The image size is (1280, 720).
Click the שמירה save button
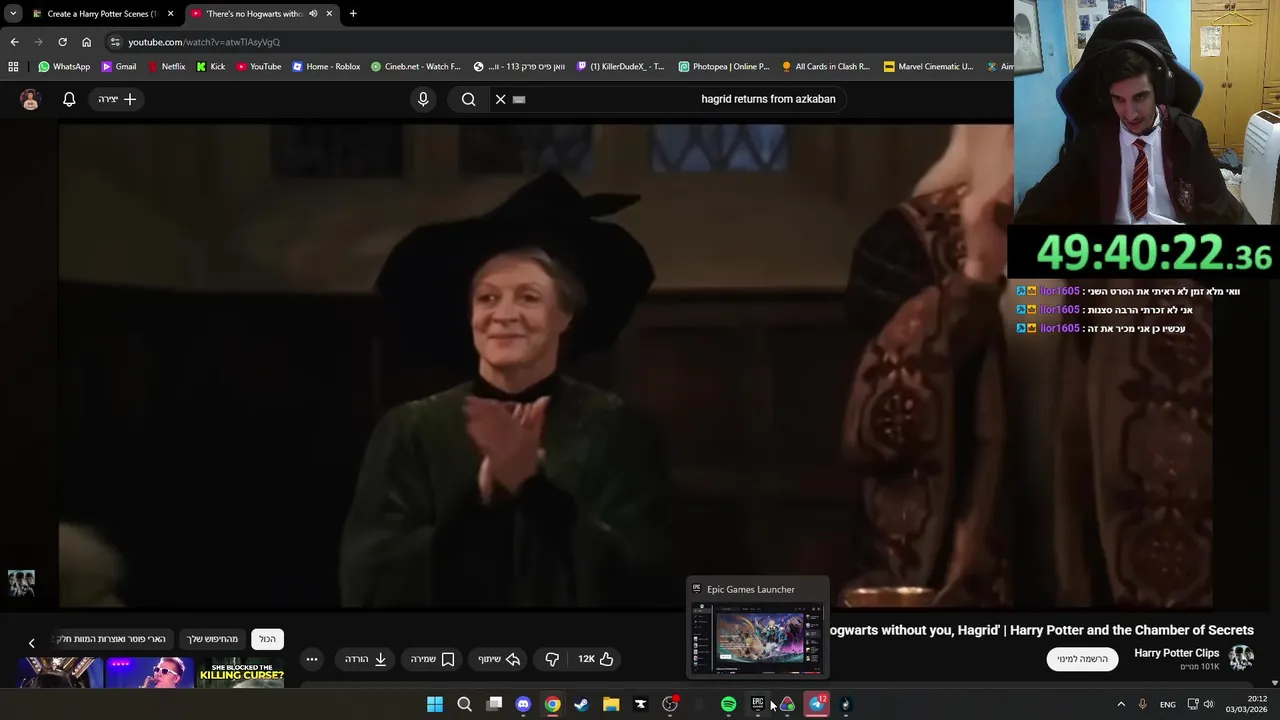tap(432, 659)
